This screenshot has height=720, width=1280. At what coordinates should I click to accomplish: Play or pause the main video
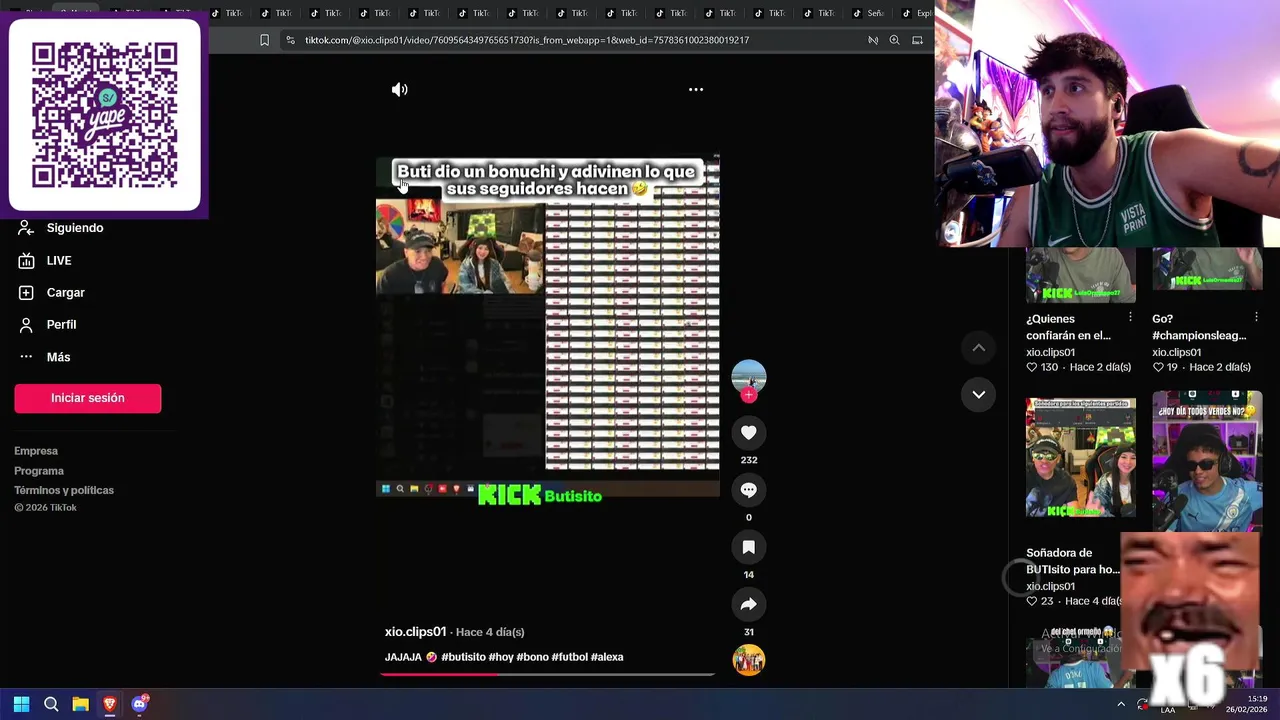point(547,325)
